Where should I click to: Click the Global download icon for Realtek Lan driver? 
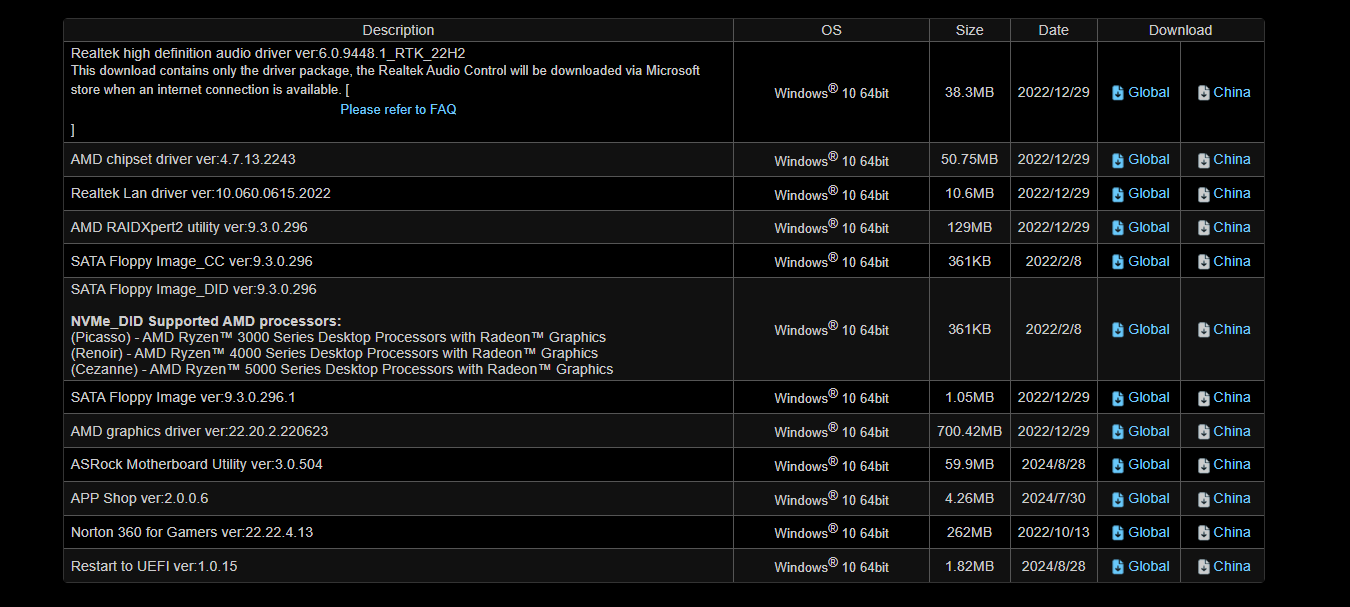(x=1118, y=194)
